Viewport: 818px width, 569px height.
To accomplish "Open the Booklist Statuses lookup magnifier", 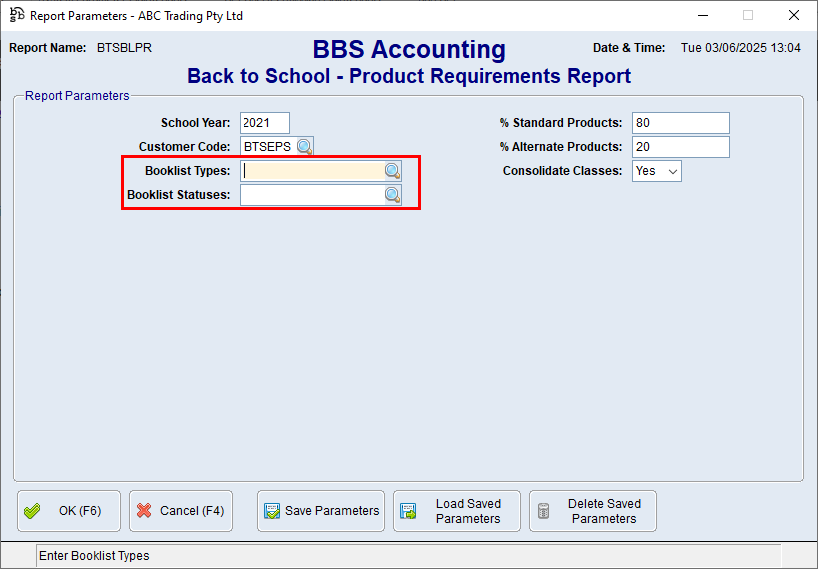I will tap(392, 195).
